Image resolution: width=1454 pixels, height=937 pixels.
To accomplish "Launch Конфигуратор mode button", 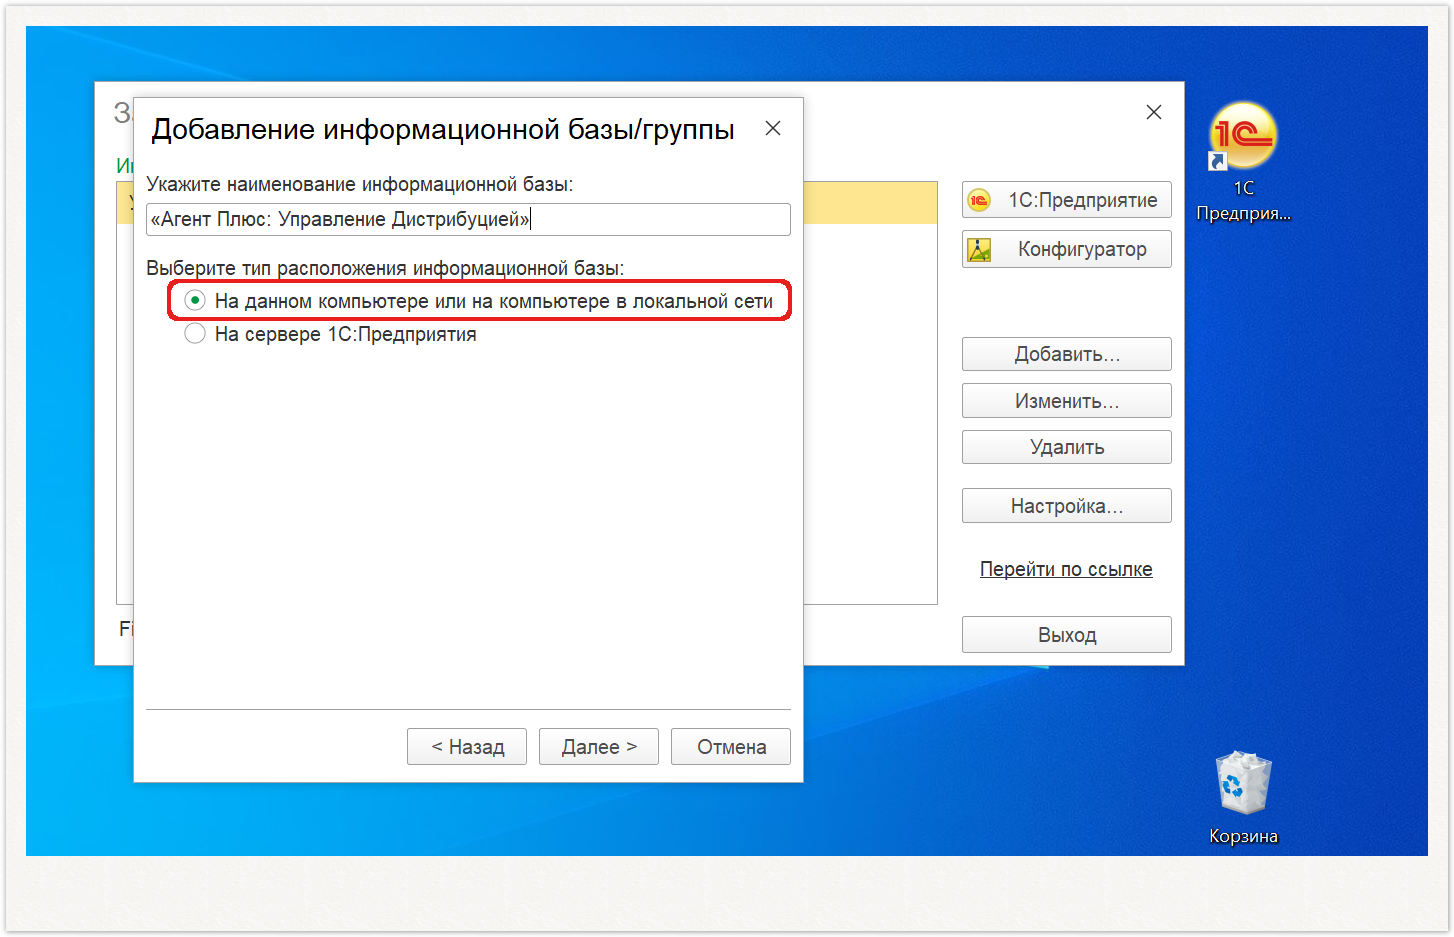I will [x=1066, y=249].
